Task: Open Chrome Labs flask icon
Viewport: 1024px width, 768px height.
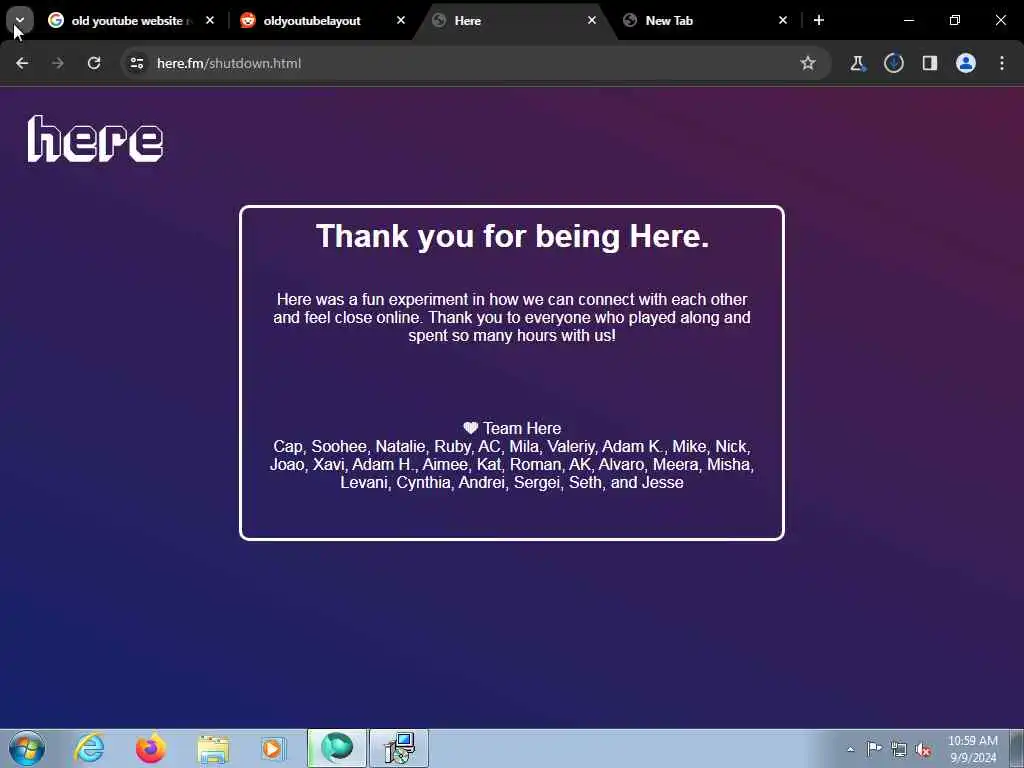Action: [857, 63]
